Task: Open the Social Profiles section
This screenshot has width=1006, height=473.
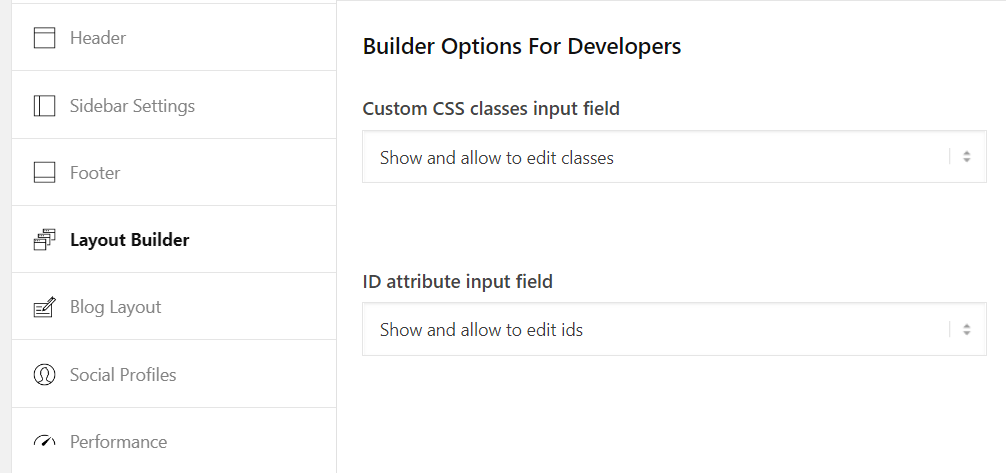Action: pyautogui.click(x=174, y=374)
